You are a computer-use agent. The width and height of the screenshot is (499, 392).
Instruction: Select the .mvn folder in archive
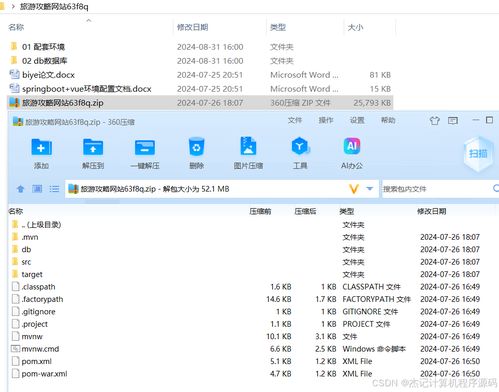pyautogui.click(x=30, y=237)
